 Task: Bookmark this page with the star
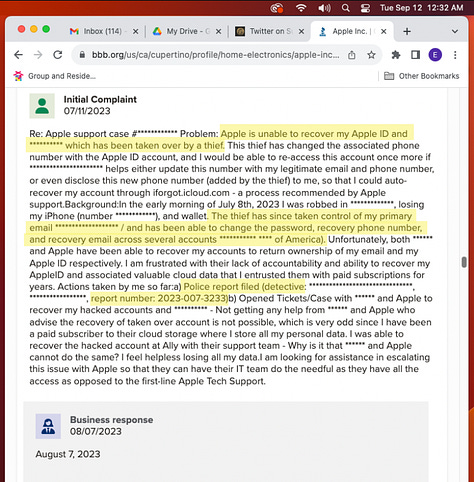click(x=371, y=55)
